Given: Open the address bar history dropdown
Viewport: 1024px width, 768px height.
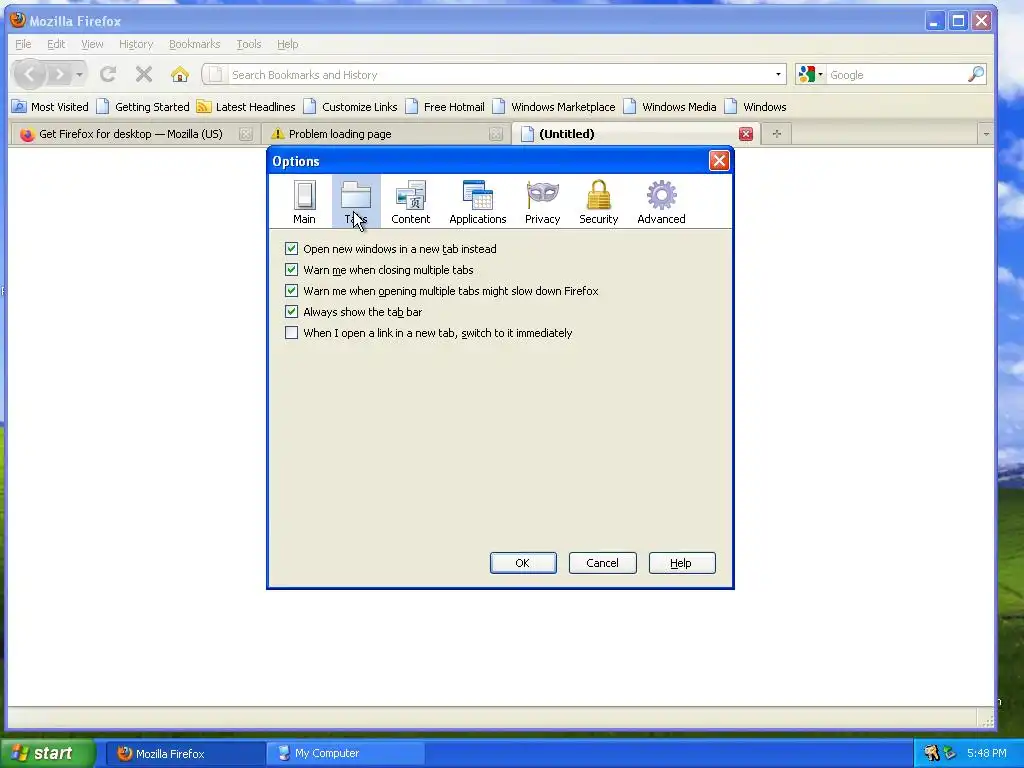Looking at the screenshot, I should click(778, 74).
